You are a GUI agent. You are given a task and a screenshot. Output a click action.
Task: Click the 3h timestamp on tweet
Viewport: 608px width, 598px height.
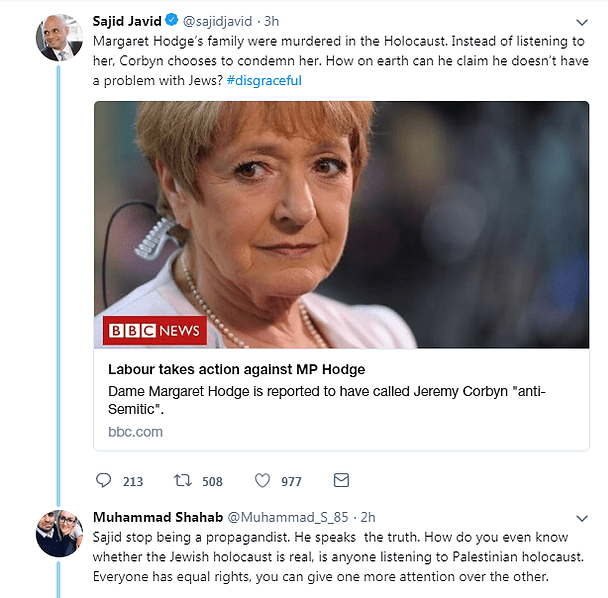[x=271, y=21]
